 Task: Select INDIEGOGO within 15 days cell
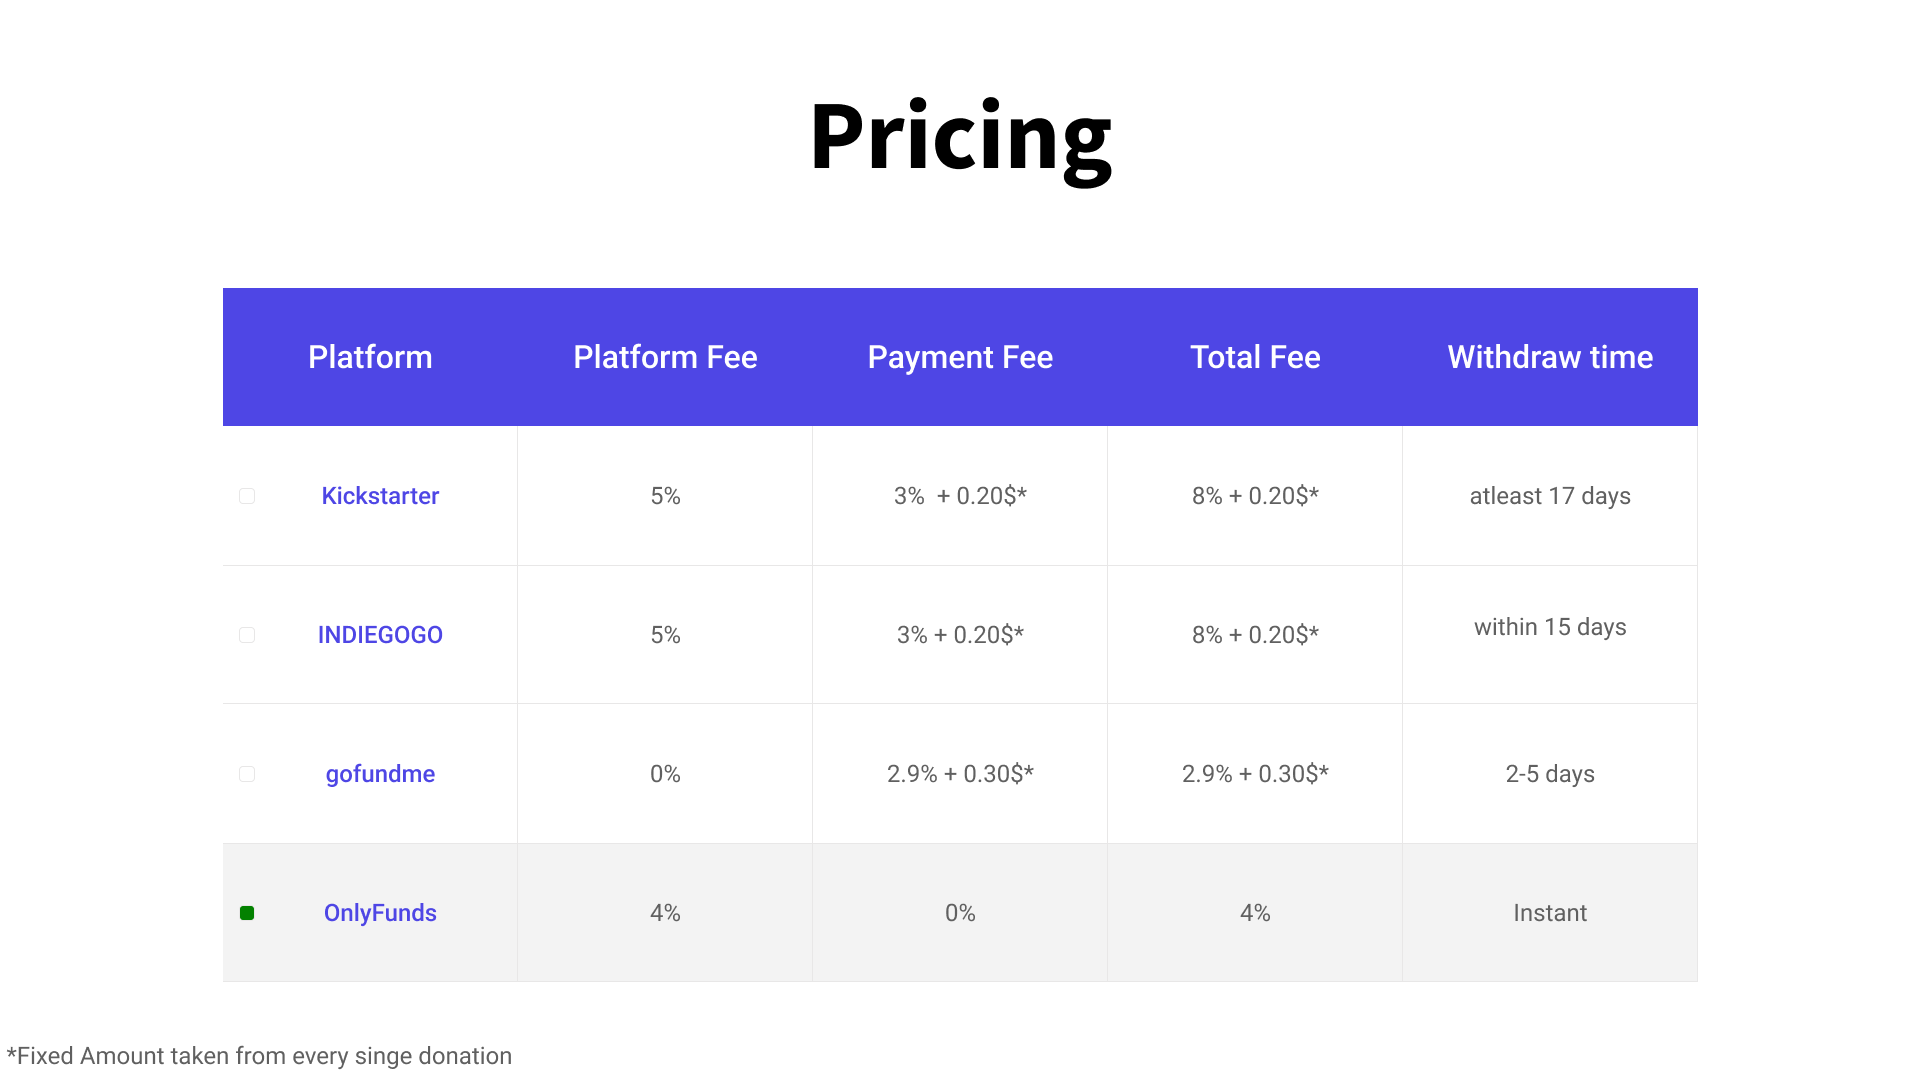tap(1550, 635)
